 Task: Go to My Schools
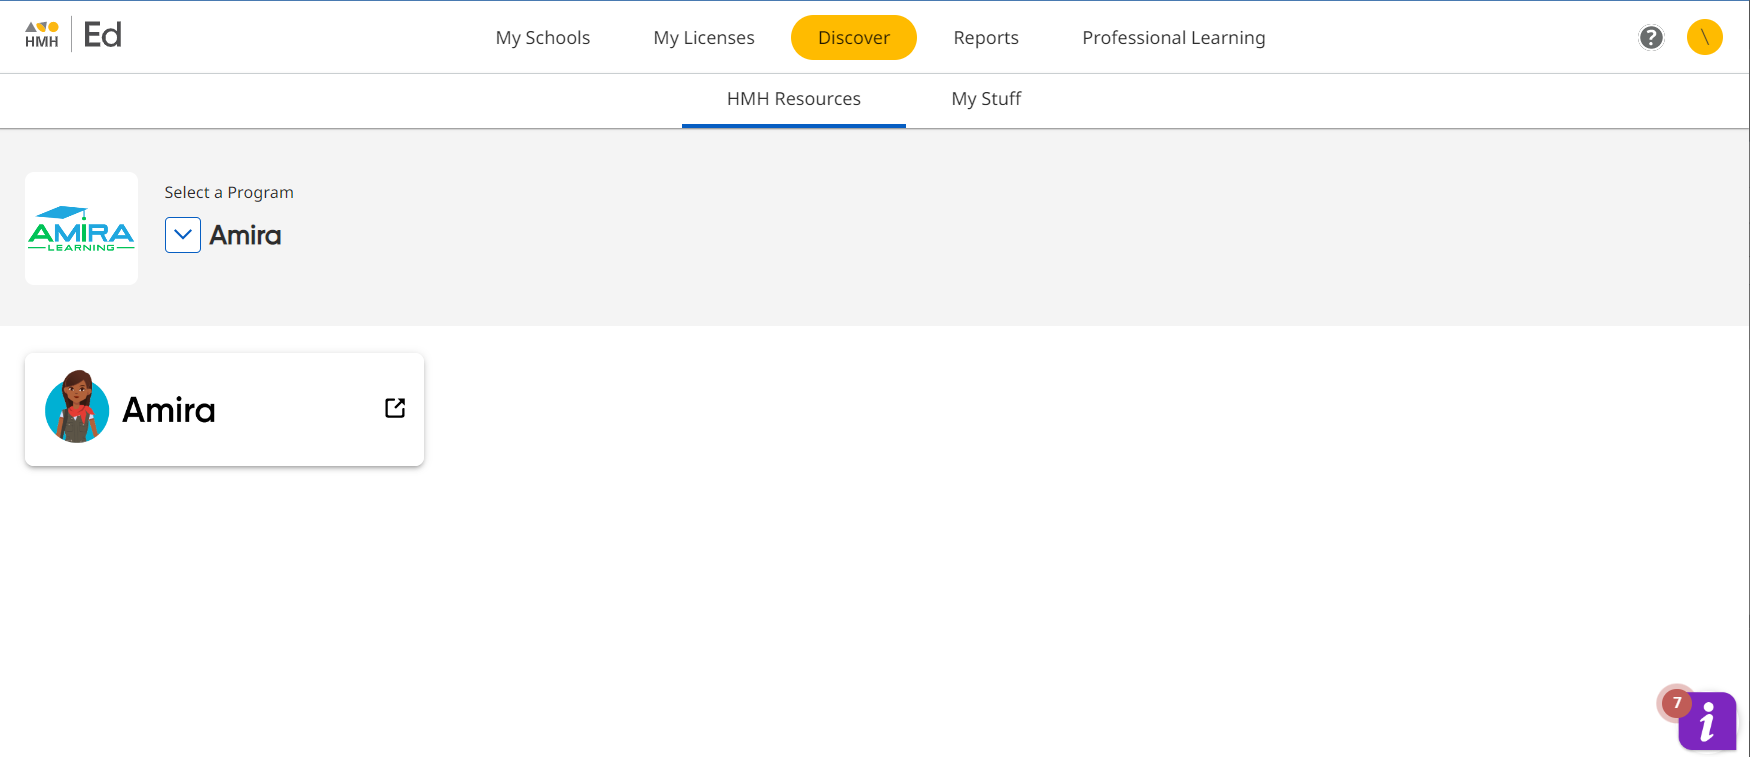click(x=543, y=38)
